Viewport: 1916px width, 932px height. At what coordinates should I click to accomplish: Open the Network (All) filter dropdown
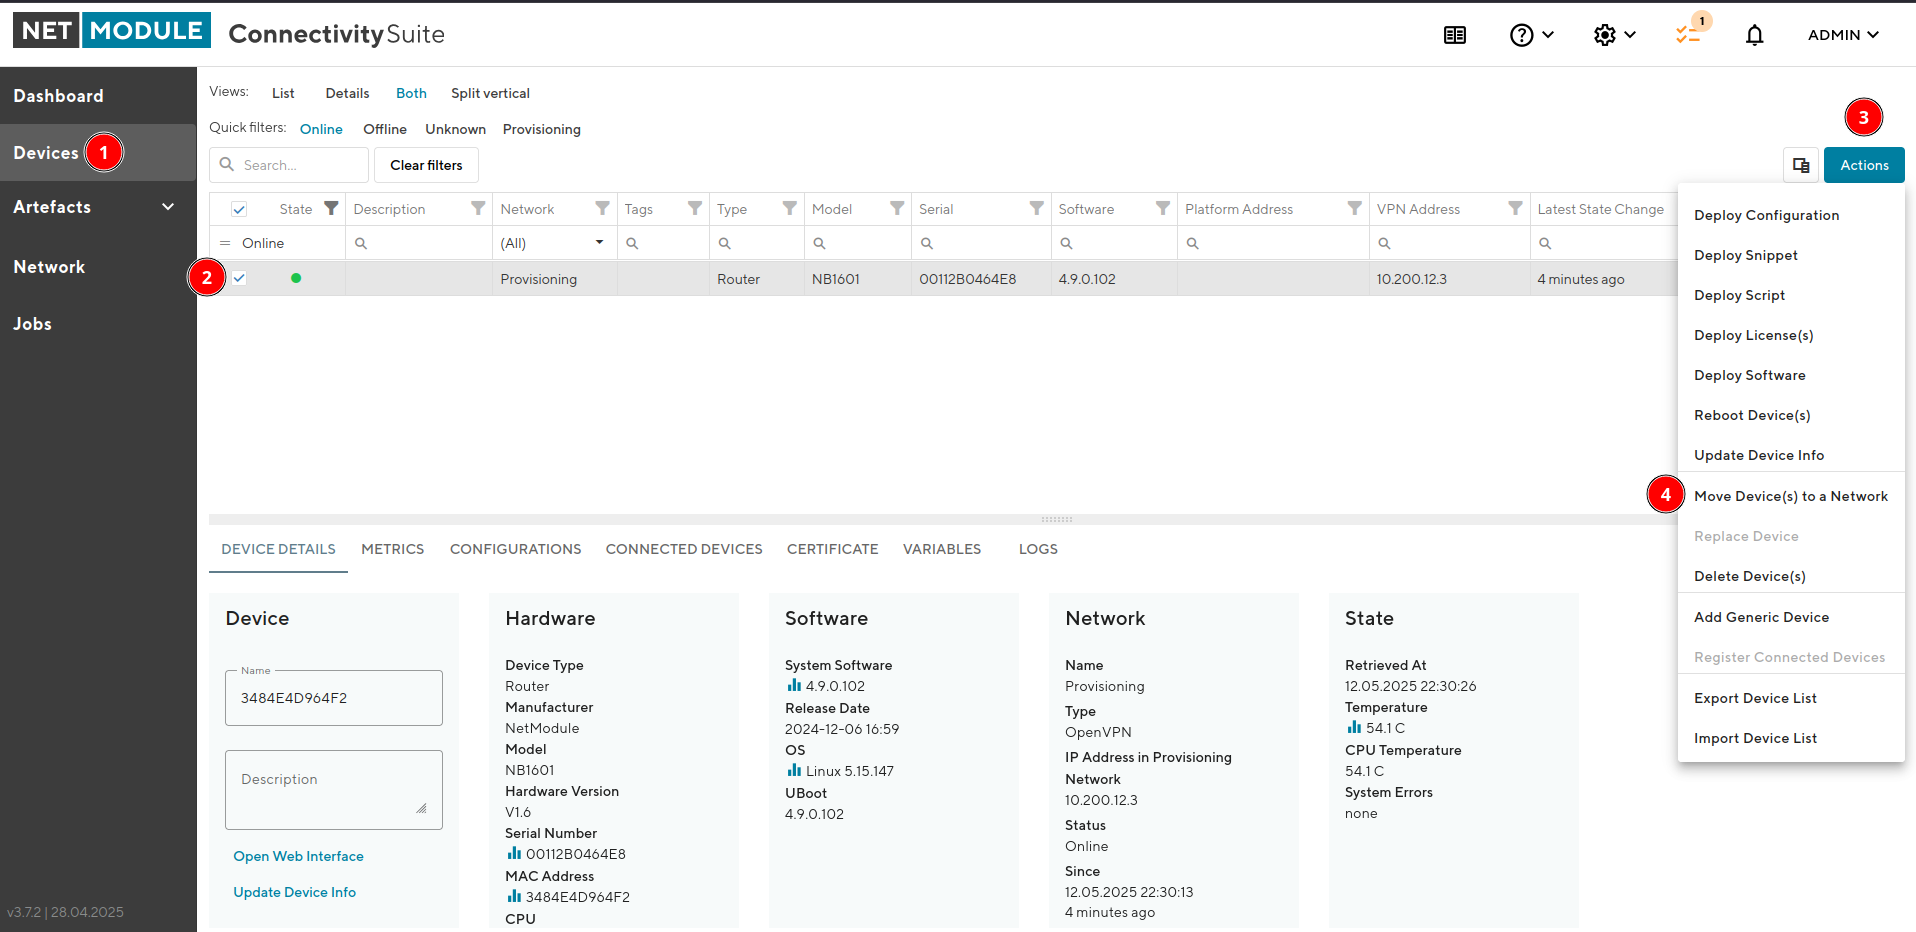click(553, 243)
